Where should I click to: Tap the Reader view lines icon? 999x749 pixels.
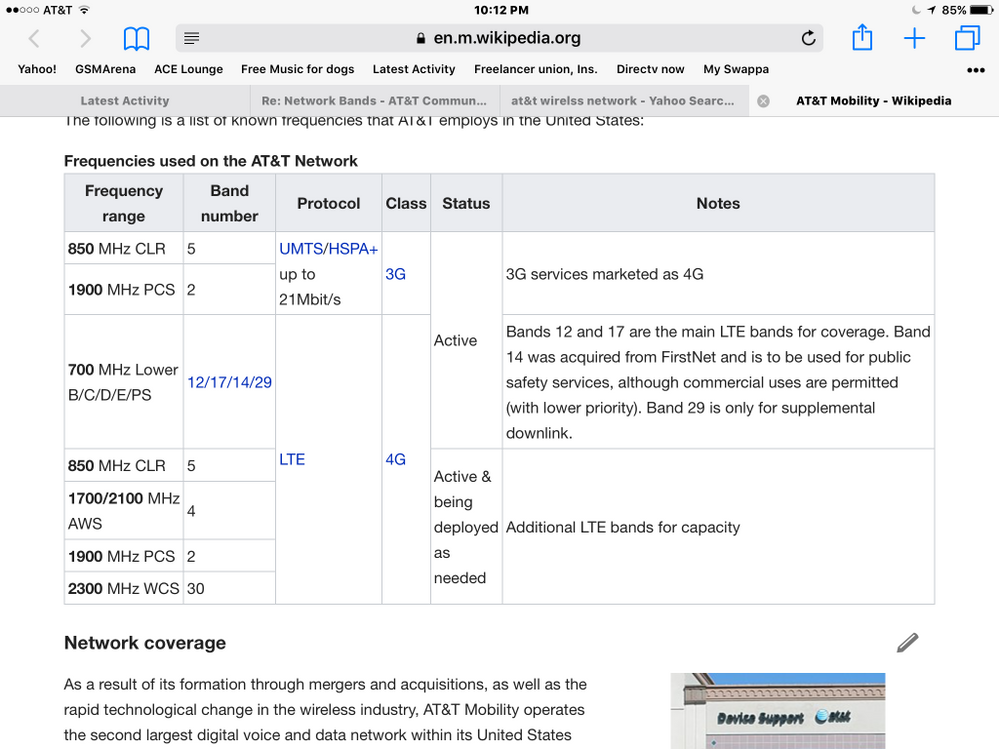tap(192, 39)
